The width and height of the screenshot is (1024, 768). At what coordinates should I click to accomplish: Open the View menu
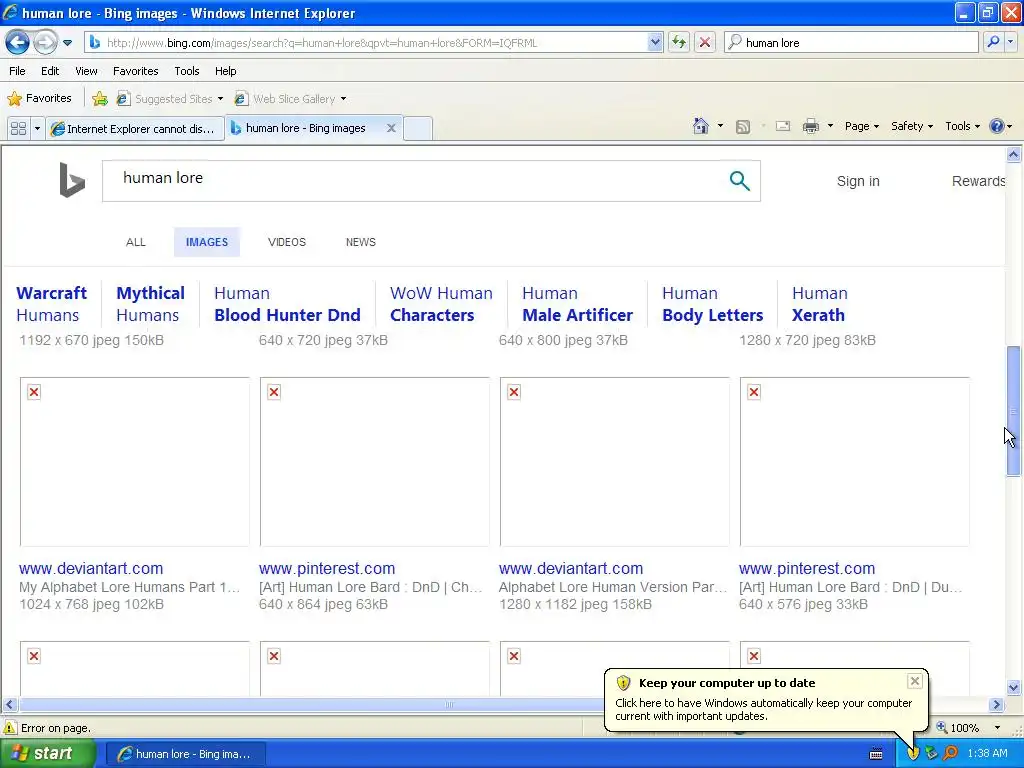(86, 71)
